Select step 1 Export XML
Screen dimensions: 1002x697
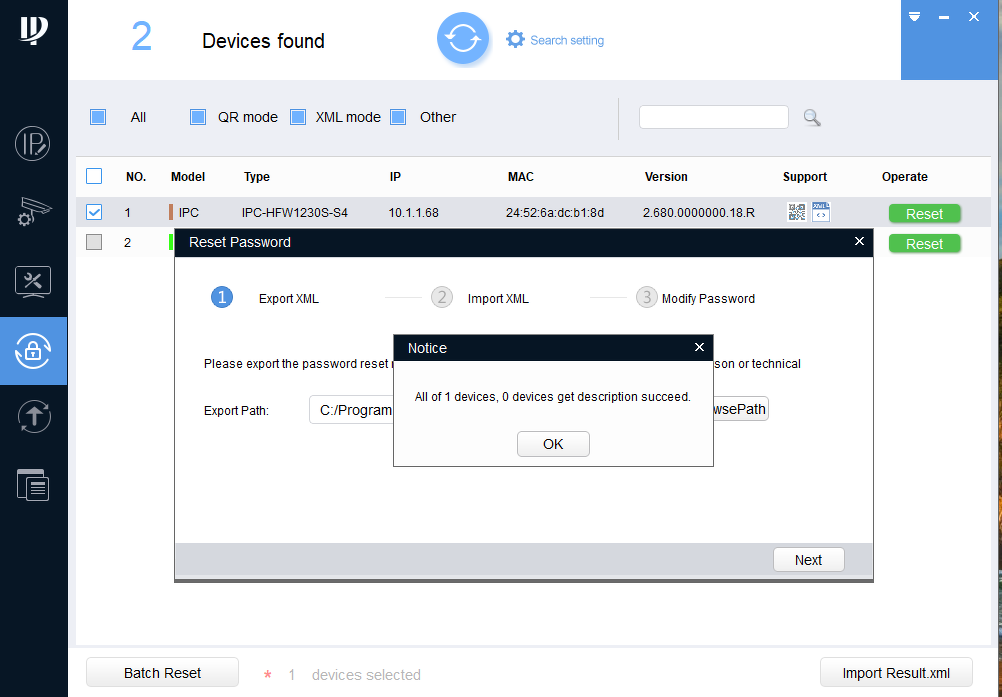pos(265,298)
